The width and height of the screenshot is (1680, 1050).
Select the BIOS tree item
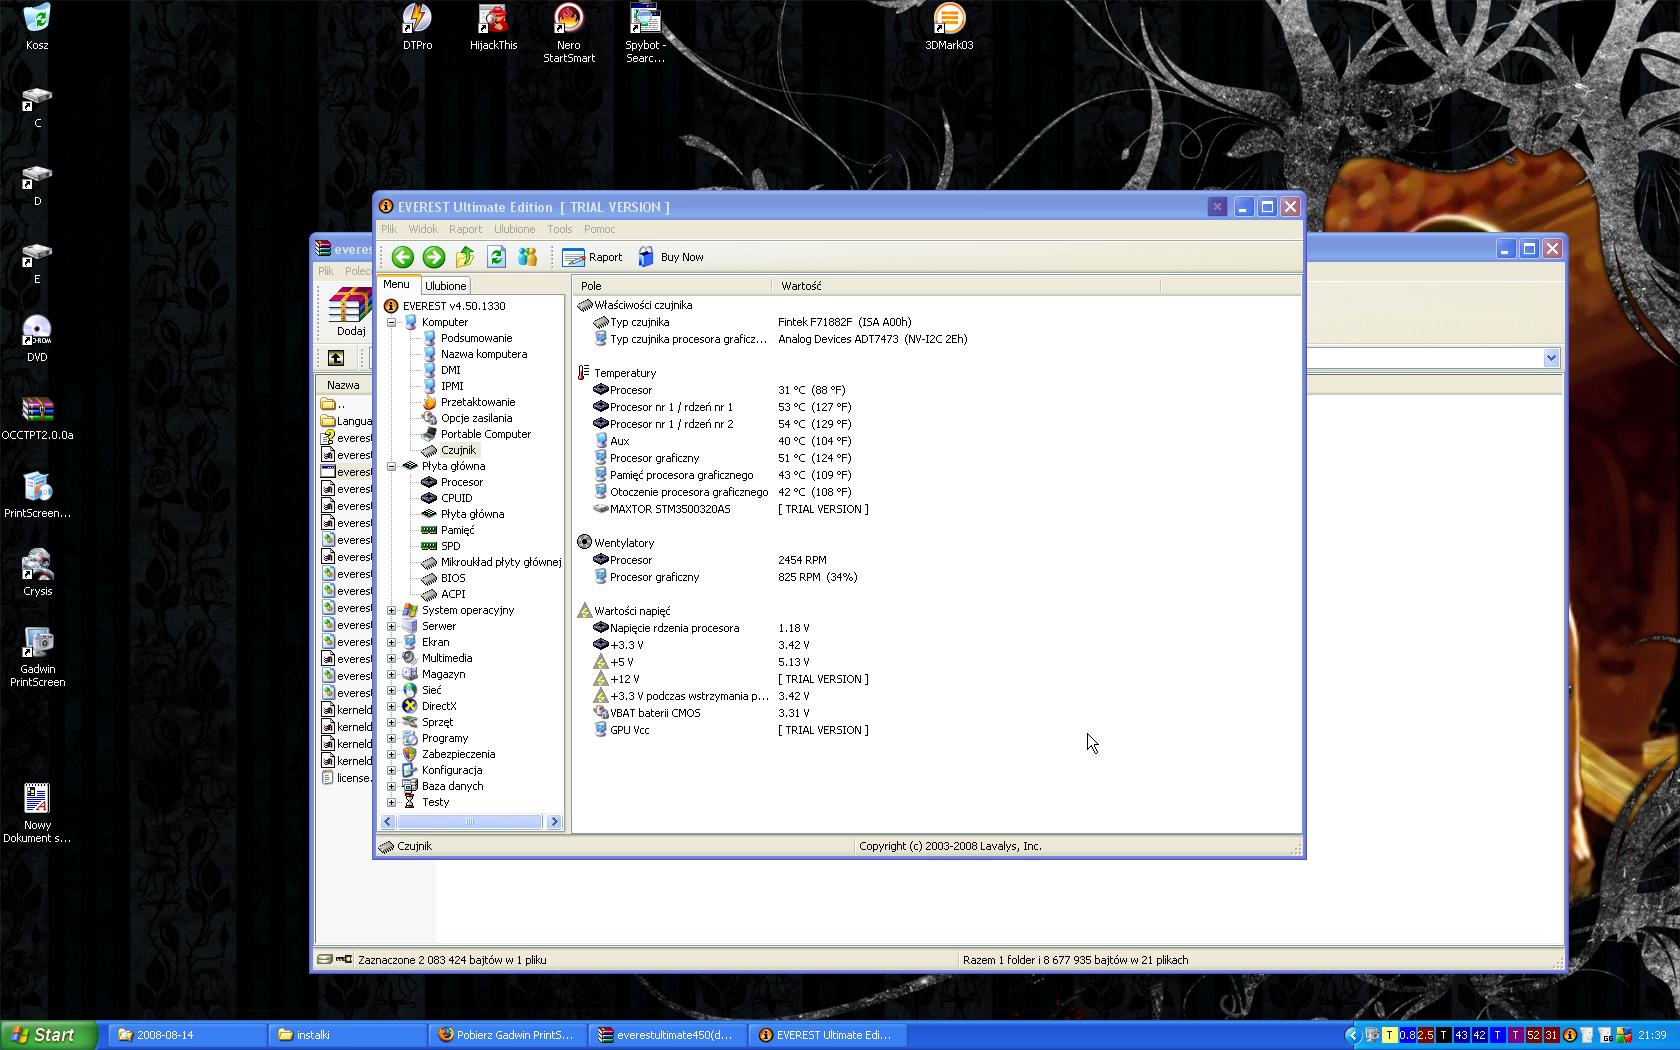click(x=453, y=578)
